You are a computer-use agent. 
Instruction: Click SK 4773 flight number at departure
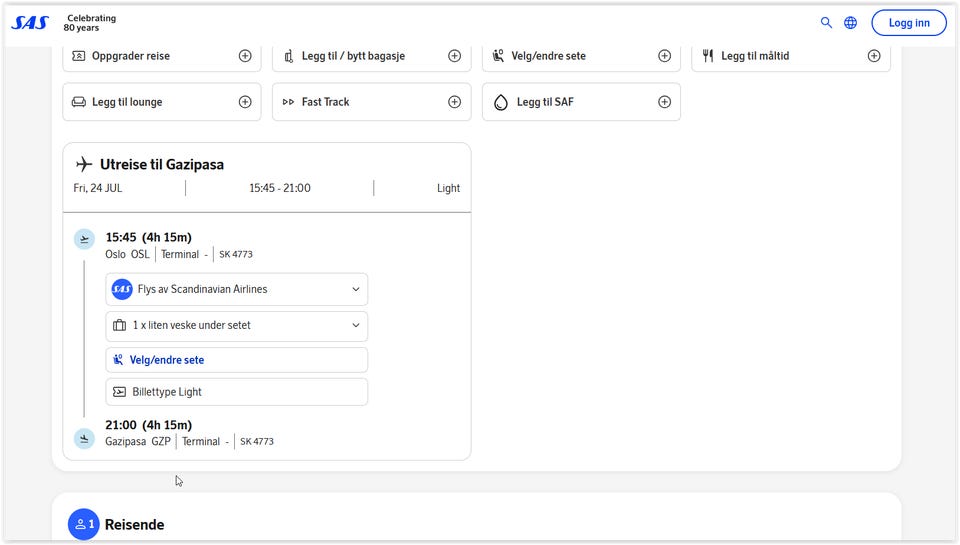(236, 254)
